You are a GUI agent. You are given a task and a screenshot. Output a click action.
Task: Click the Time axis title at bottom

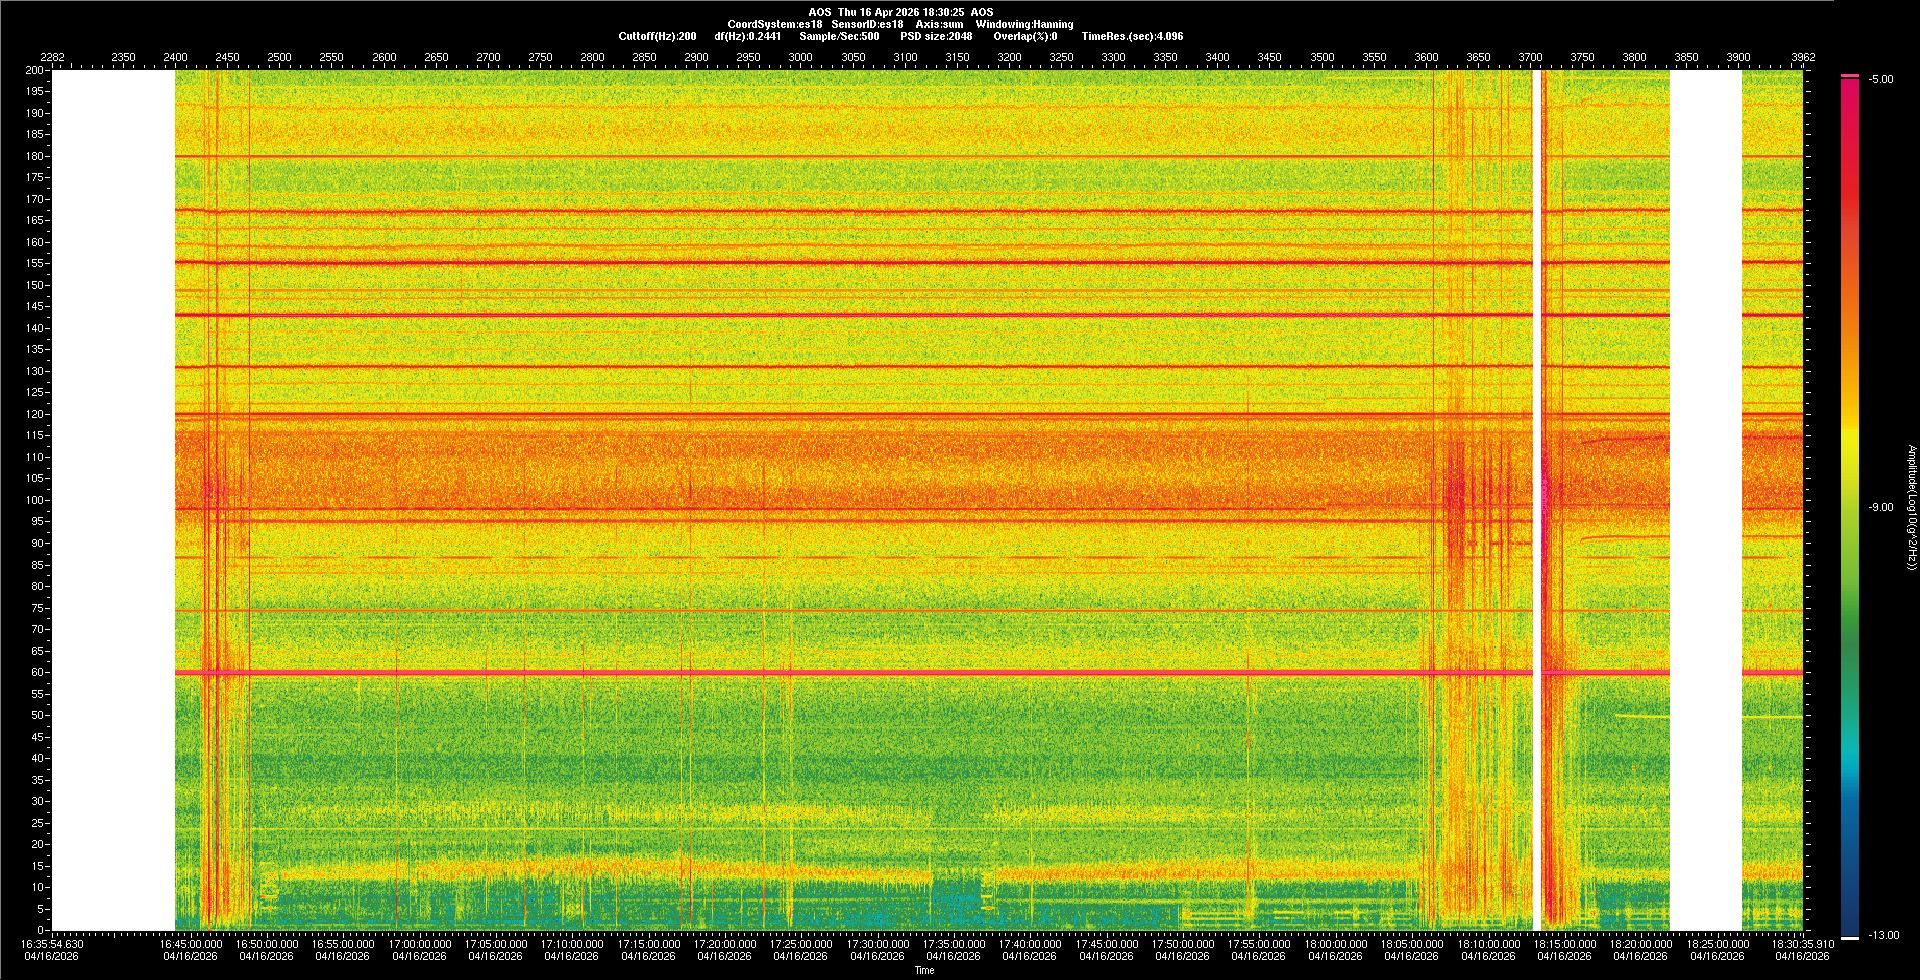coord(924,971)
